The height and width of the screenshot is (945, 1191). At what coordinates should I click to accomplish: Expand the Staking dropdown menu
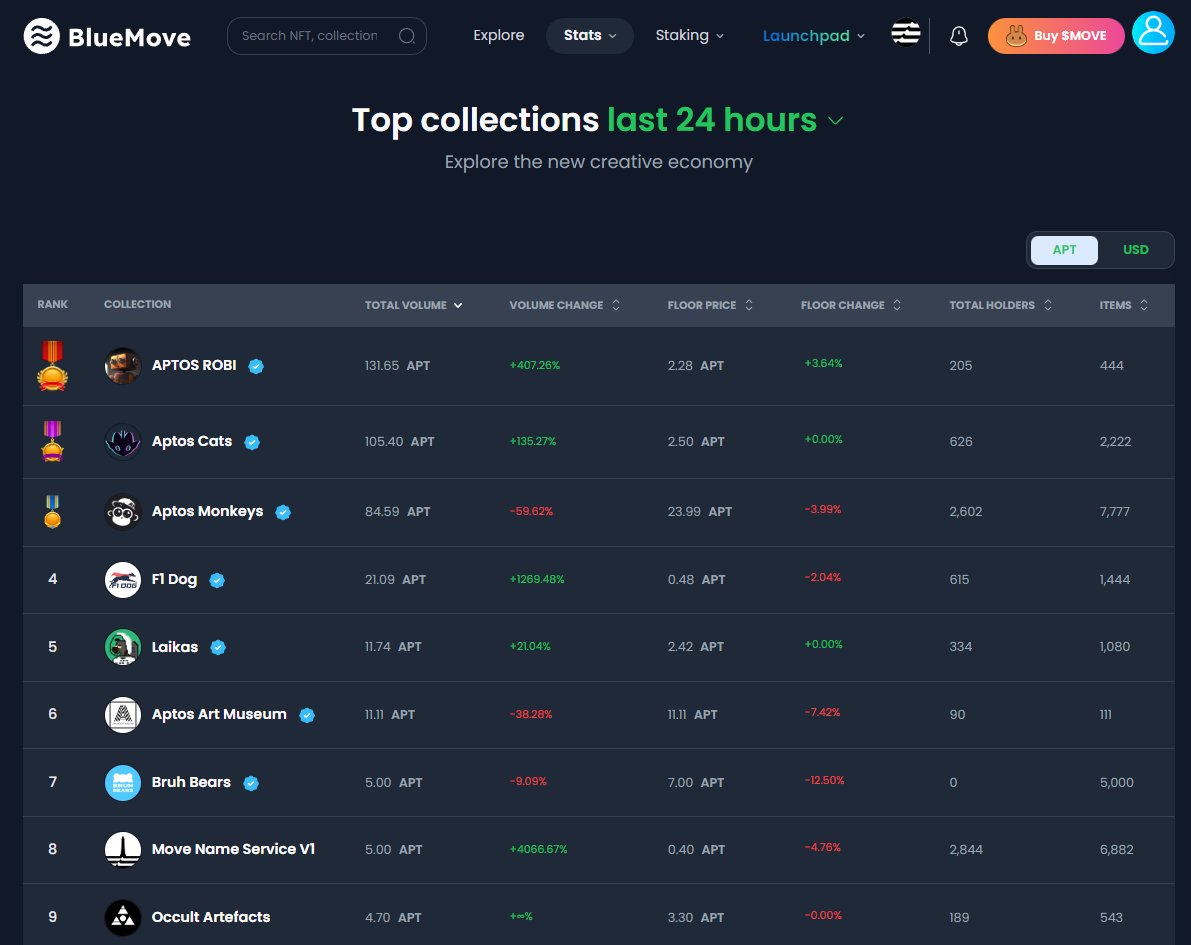(690, 36)
